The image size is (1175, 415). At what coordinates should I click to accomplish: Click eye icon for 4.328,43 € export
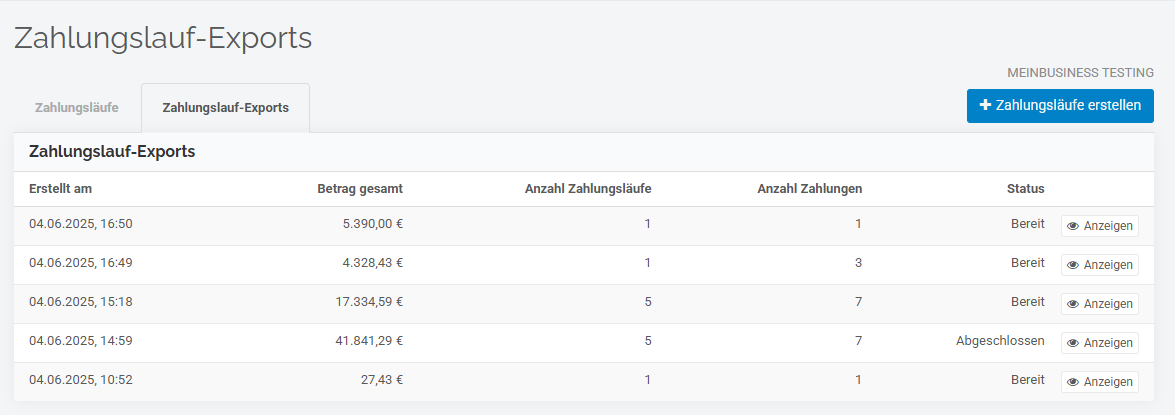tap(1073, 265)
